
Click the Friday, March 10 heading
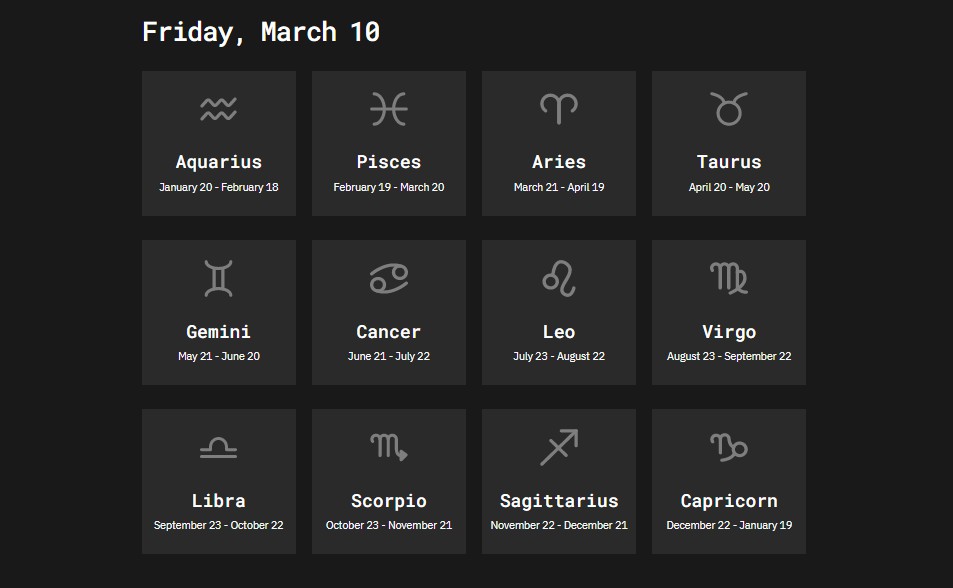[262, 31]
